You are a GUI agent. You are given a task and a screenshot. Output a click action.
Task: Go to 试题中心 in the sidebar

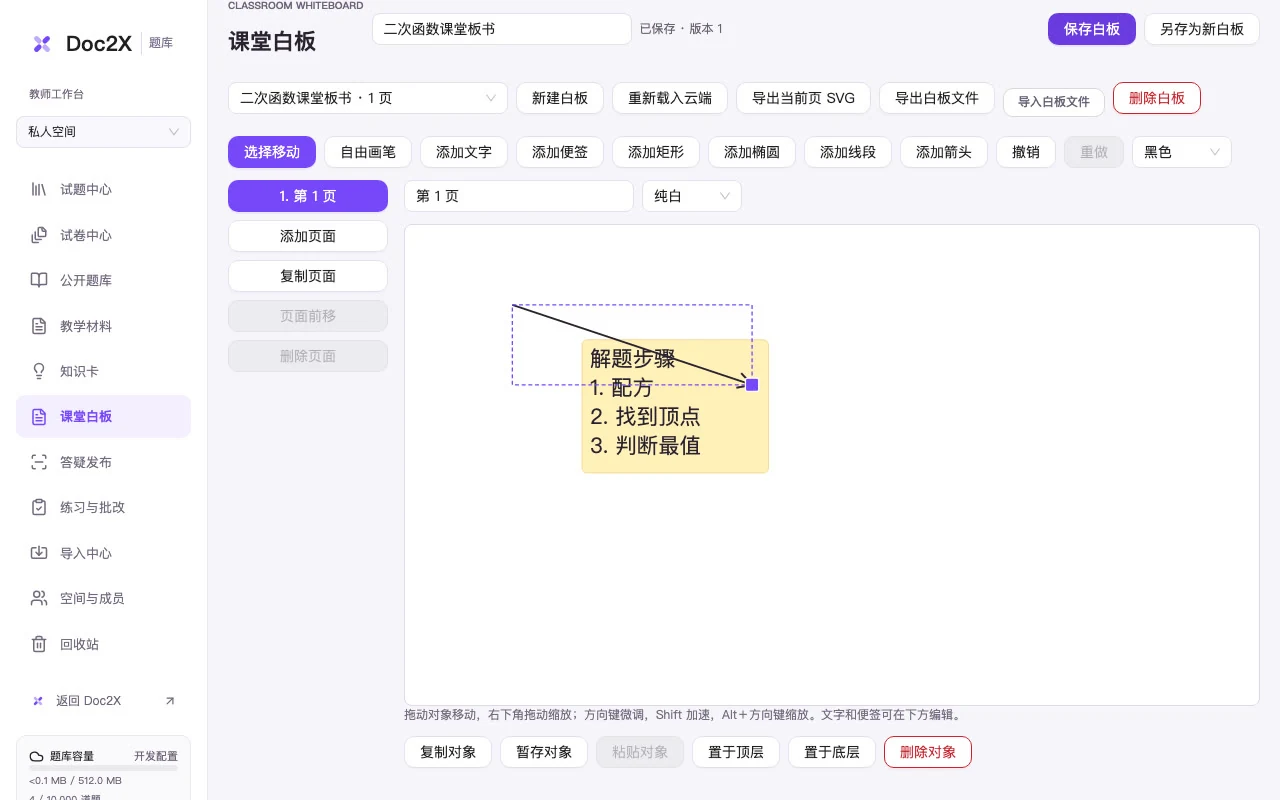click(103, 189)
